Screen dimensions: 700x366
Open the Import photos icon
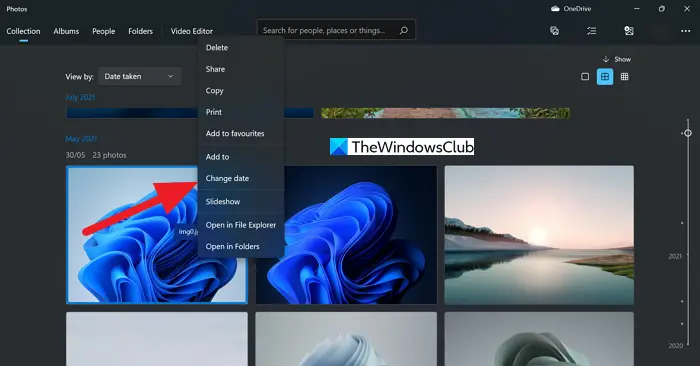click(629, 31)
